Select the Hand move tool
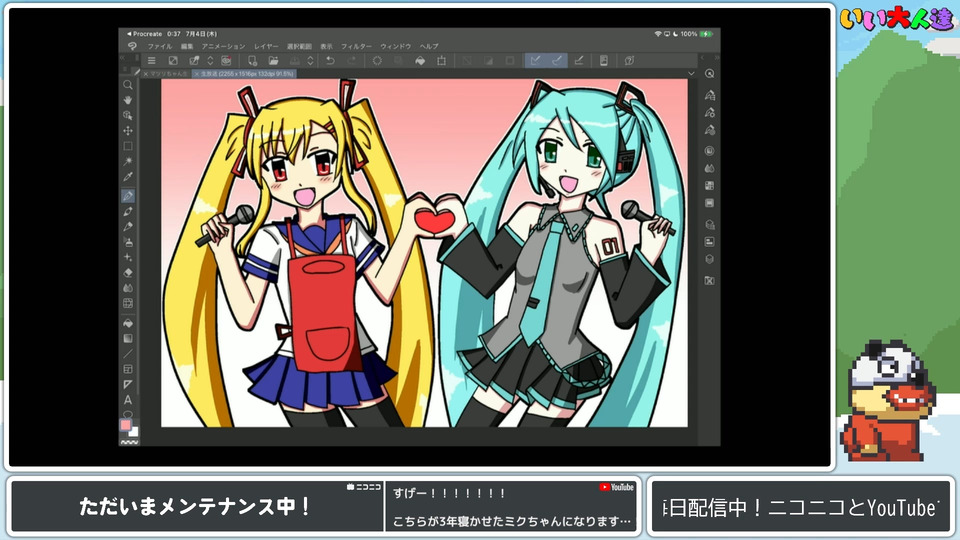960x540 pixels. coord(127,100)
